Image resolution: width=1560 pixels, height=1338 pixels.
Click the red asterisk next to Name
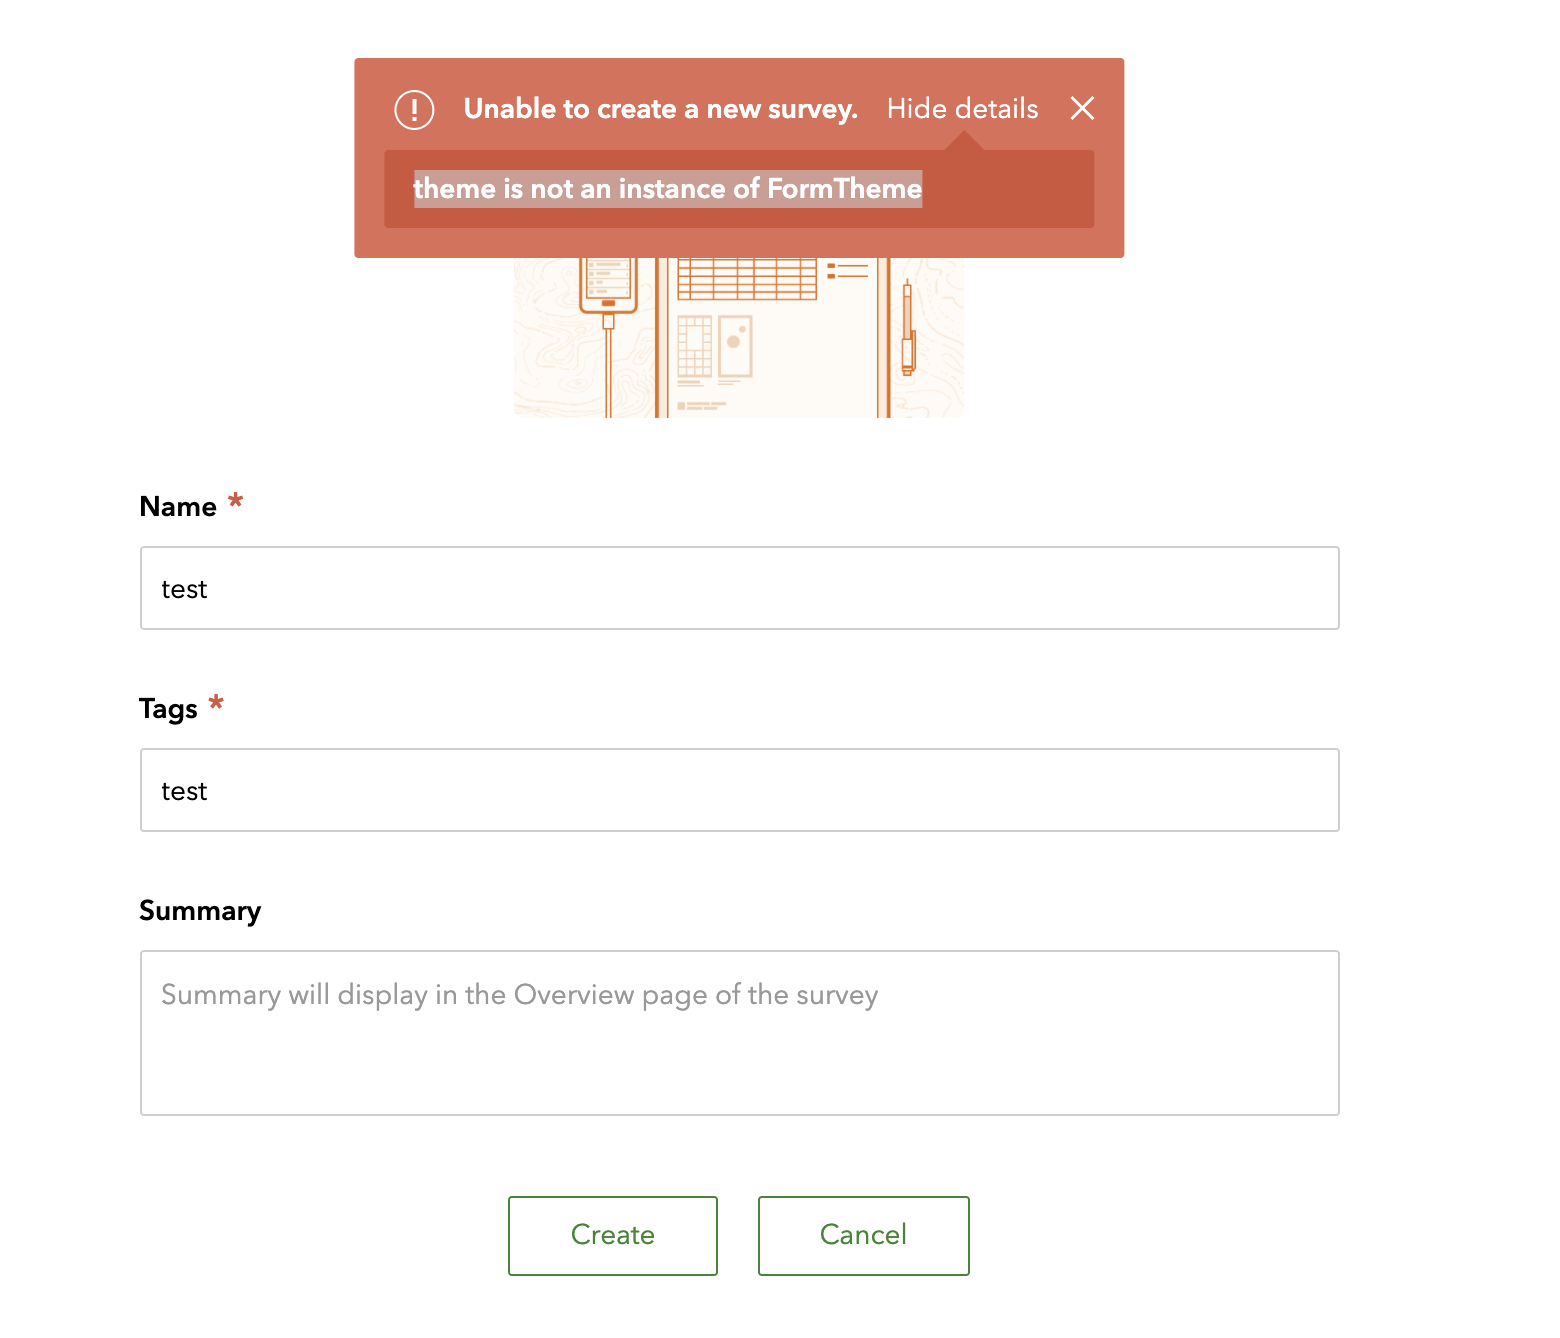[236, 501]
